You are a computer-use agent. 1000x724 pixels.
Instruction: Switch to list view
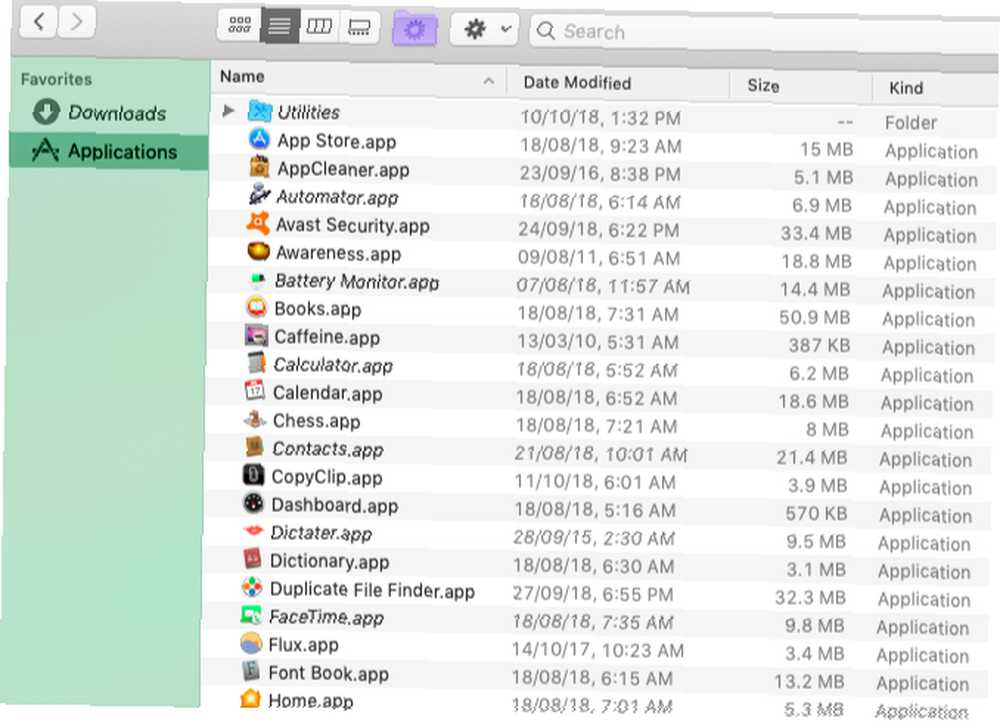point(279,26)
